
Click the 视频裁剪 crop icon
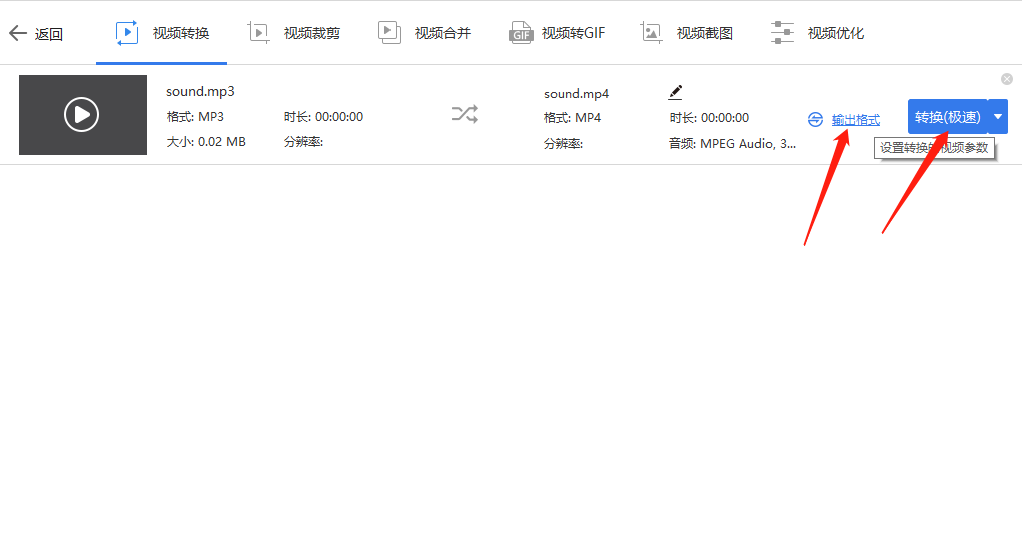coord(259,33)
